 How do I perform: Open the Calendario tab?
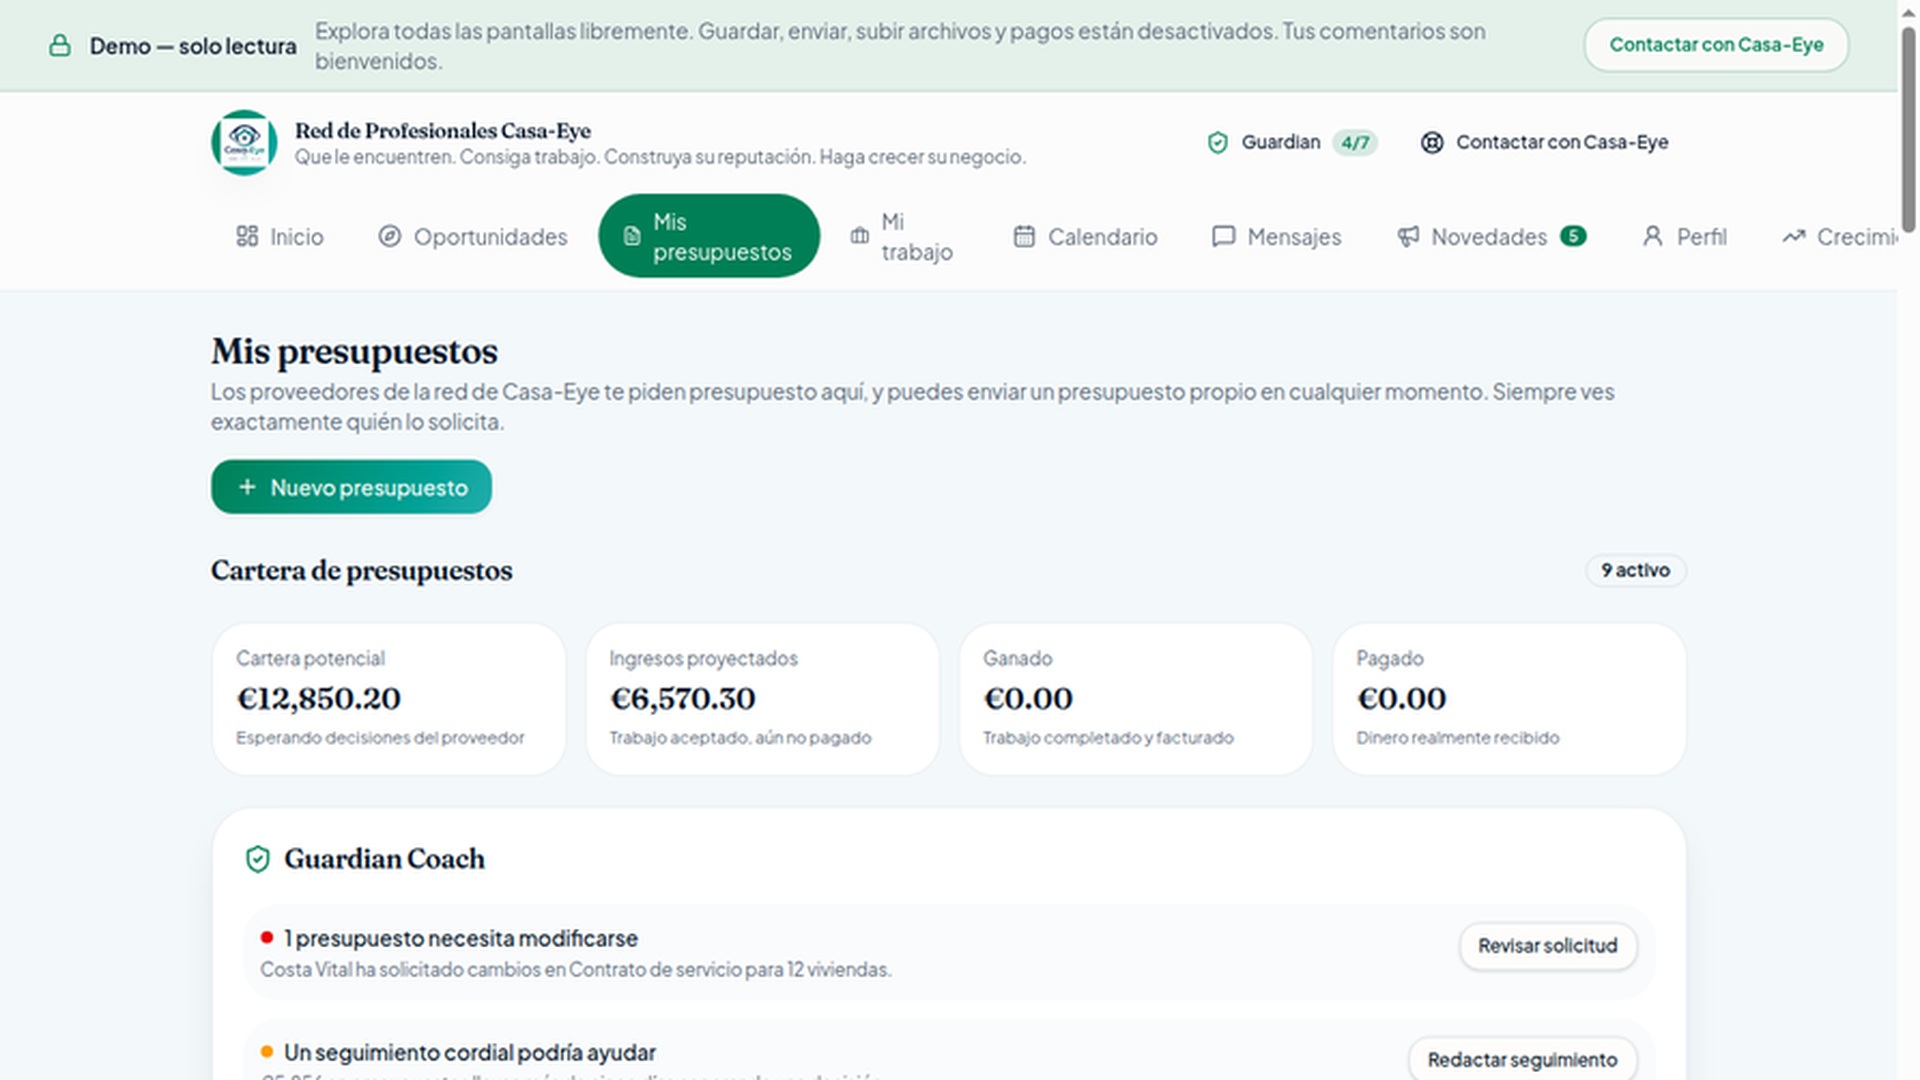pyautogui.click(x=1085, y=236)
